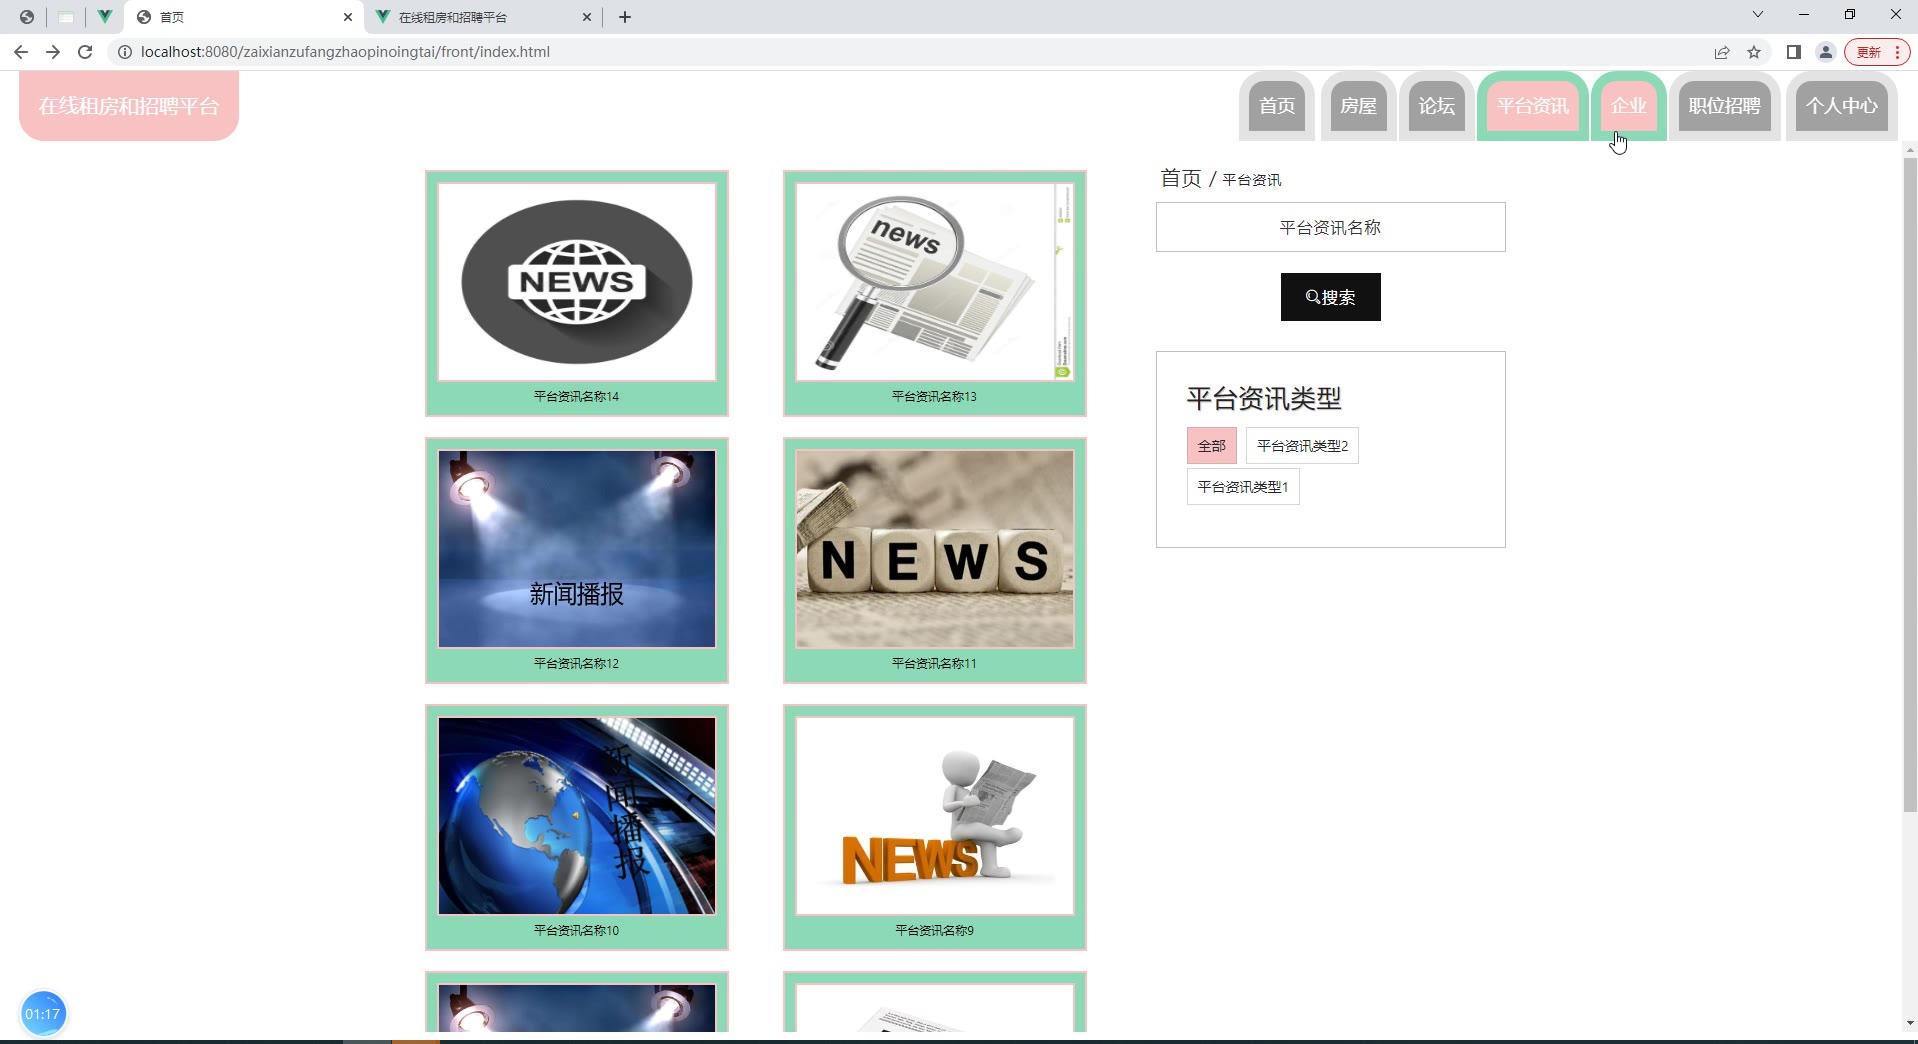Open the 平台资讯名称13 magnifier newspaper thumbnail
The image size is (1918, 1044).
(935, 282)
